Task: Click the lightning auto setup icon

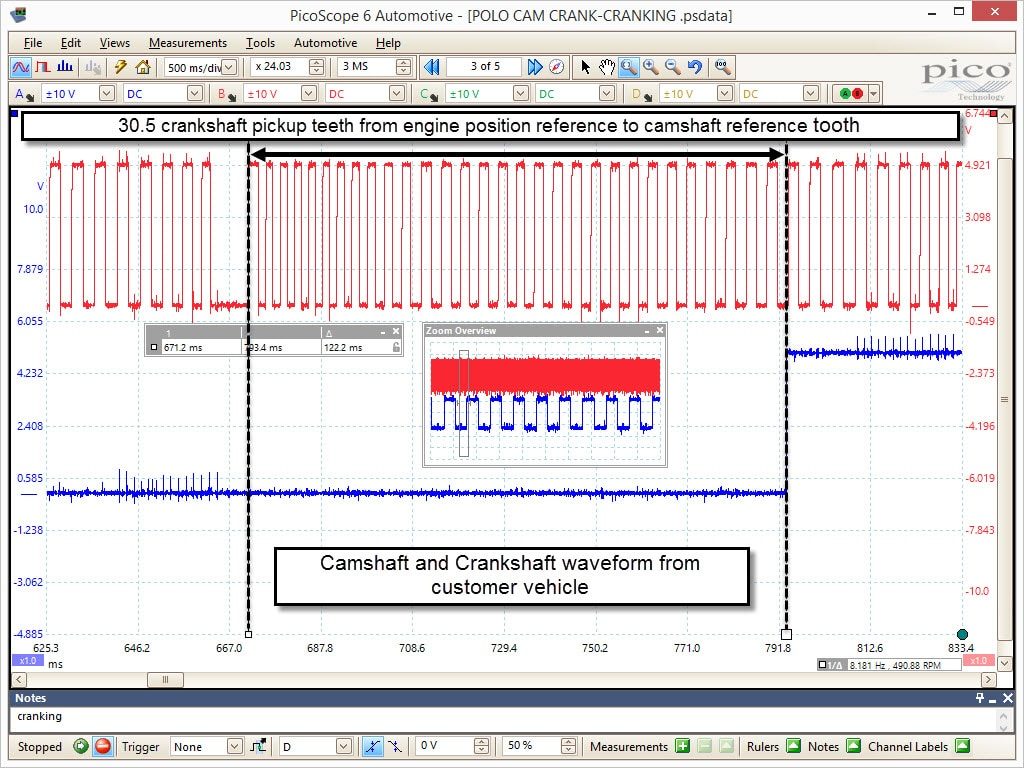Action: [x=120, y=67]
